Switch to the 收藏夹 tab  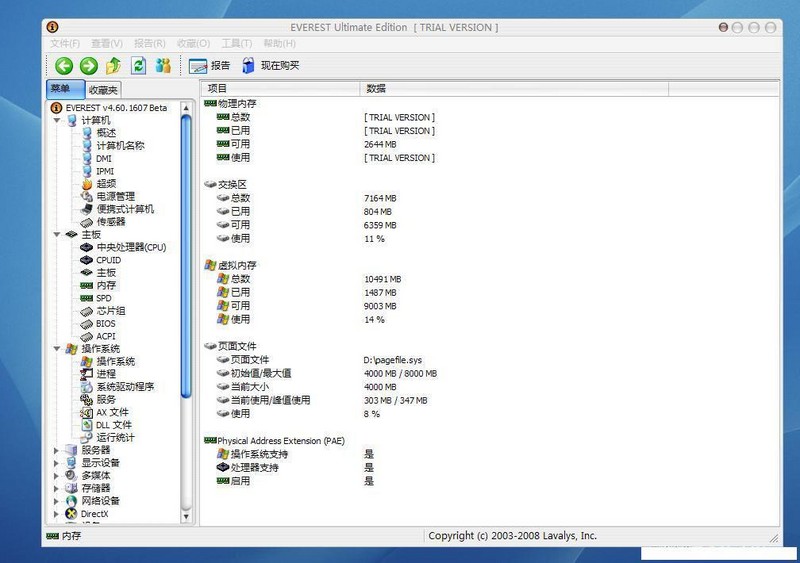click(x=103, y=90)
